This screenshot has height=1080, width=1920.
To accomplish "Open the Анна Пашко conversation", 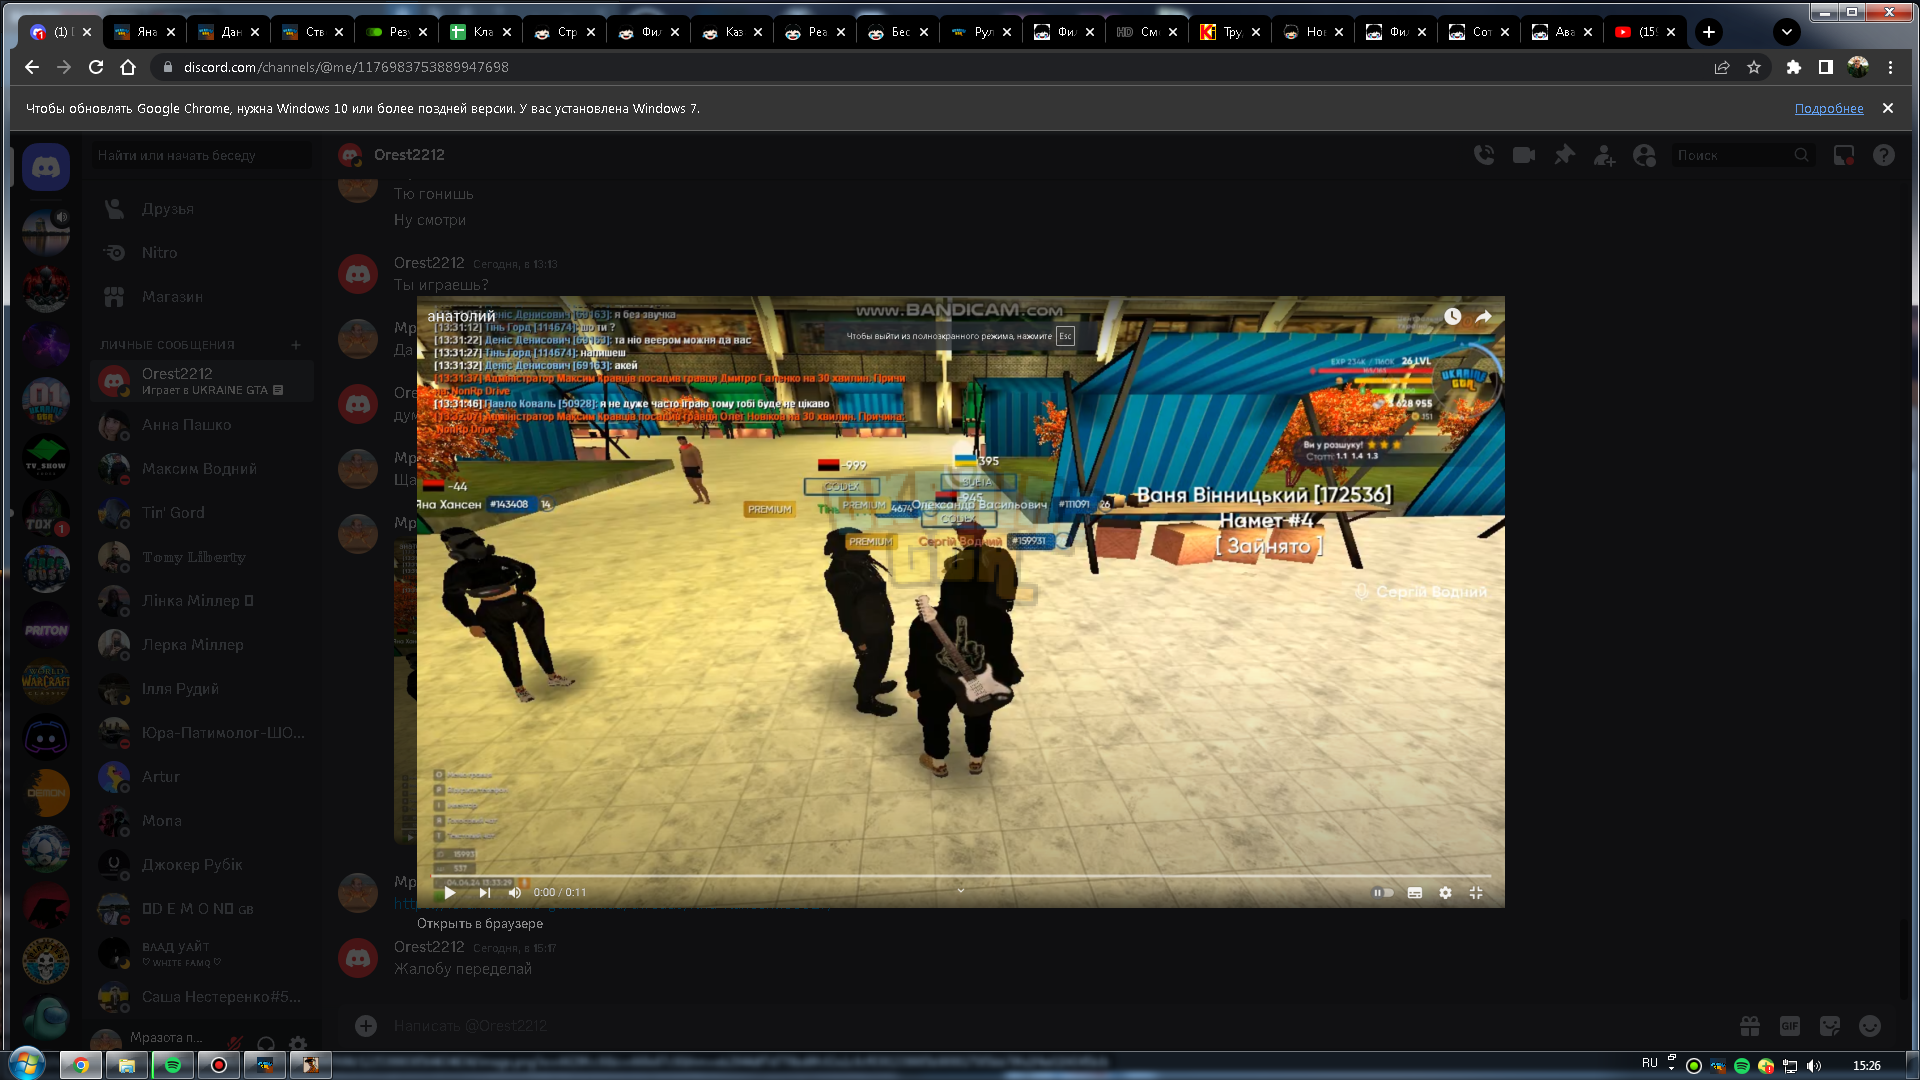I will click(200, 425).
